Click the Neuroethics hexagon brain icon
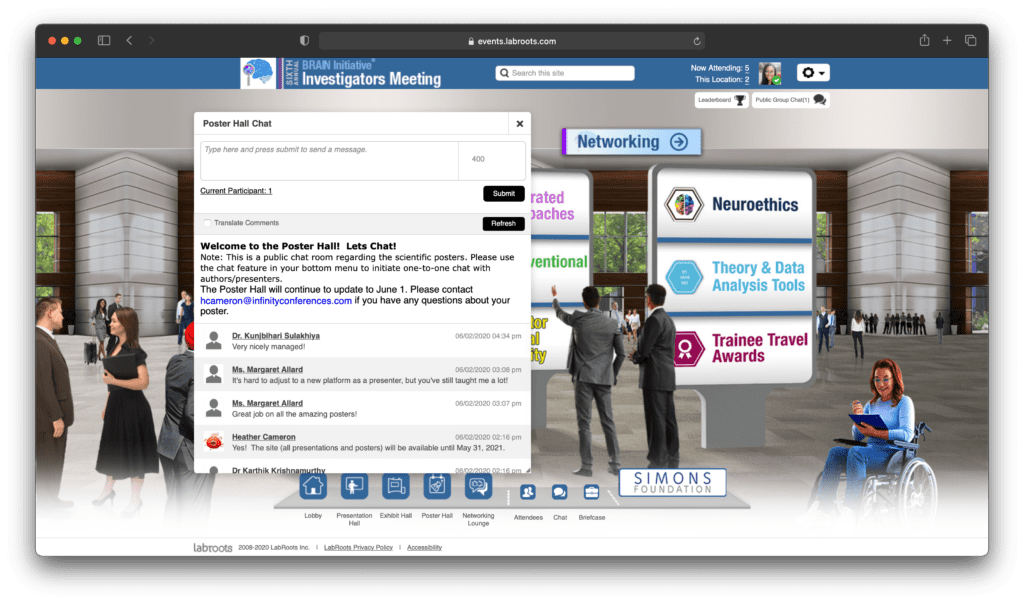 point(683,204)
